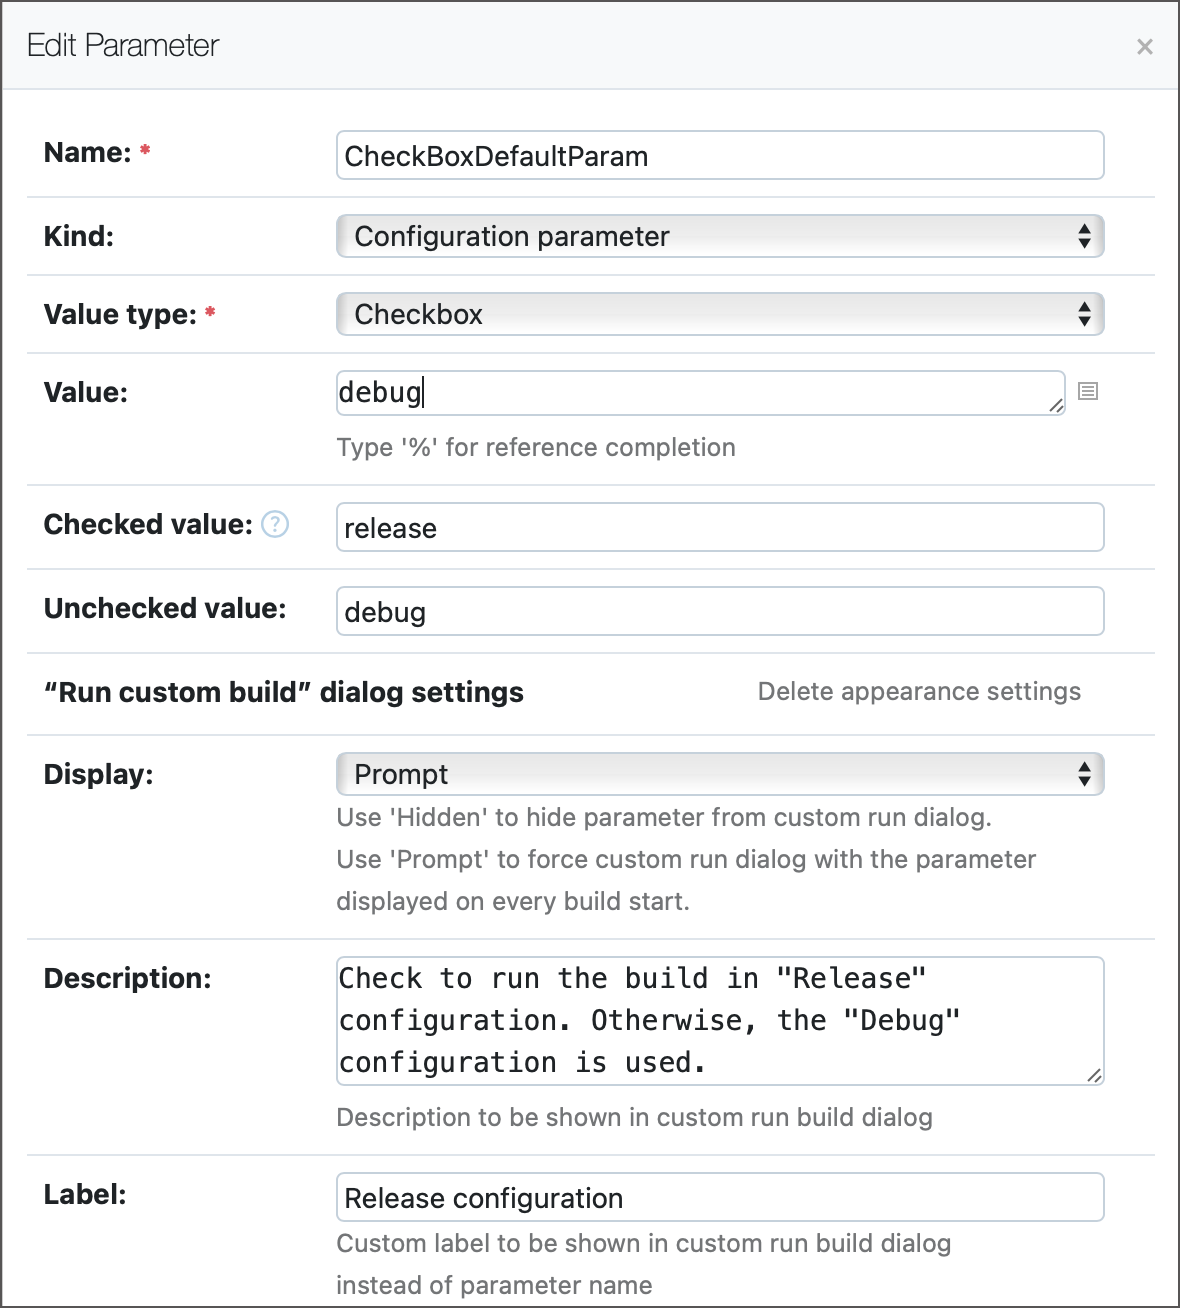Click the stepper arrows on Value type dropdown
The image size is (1180, 1308).
click(x=1086, y=313)
